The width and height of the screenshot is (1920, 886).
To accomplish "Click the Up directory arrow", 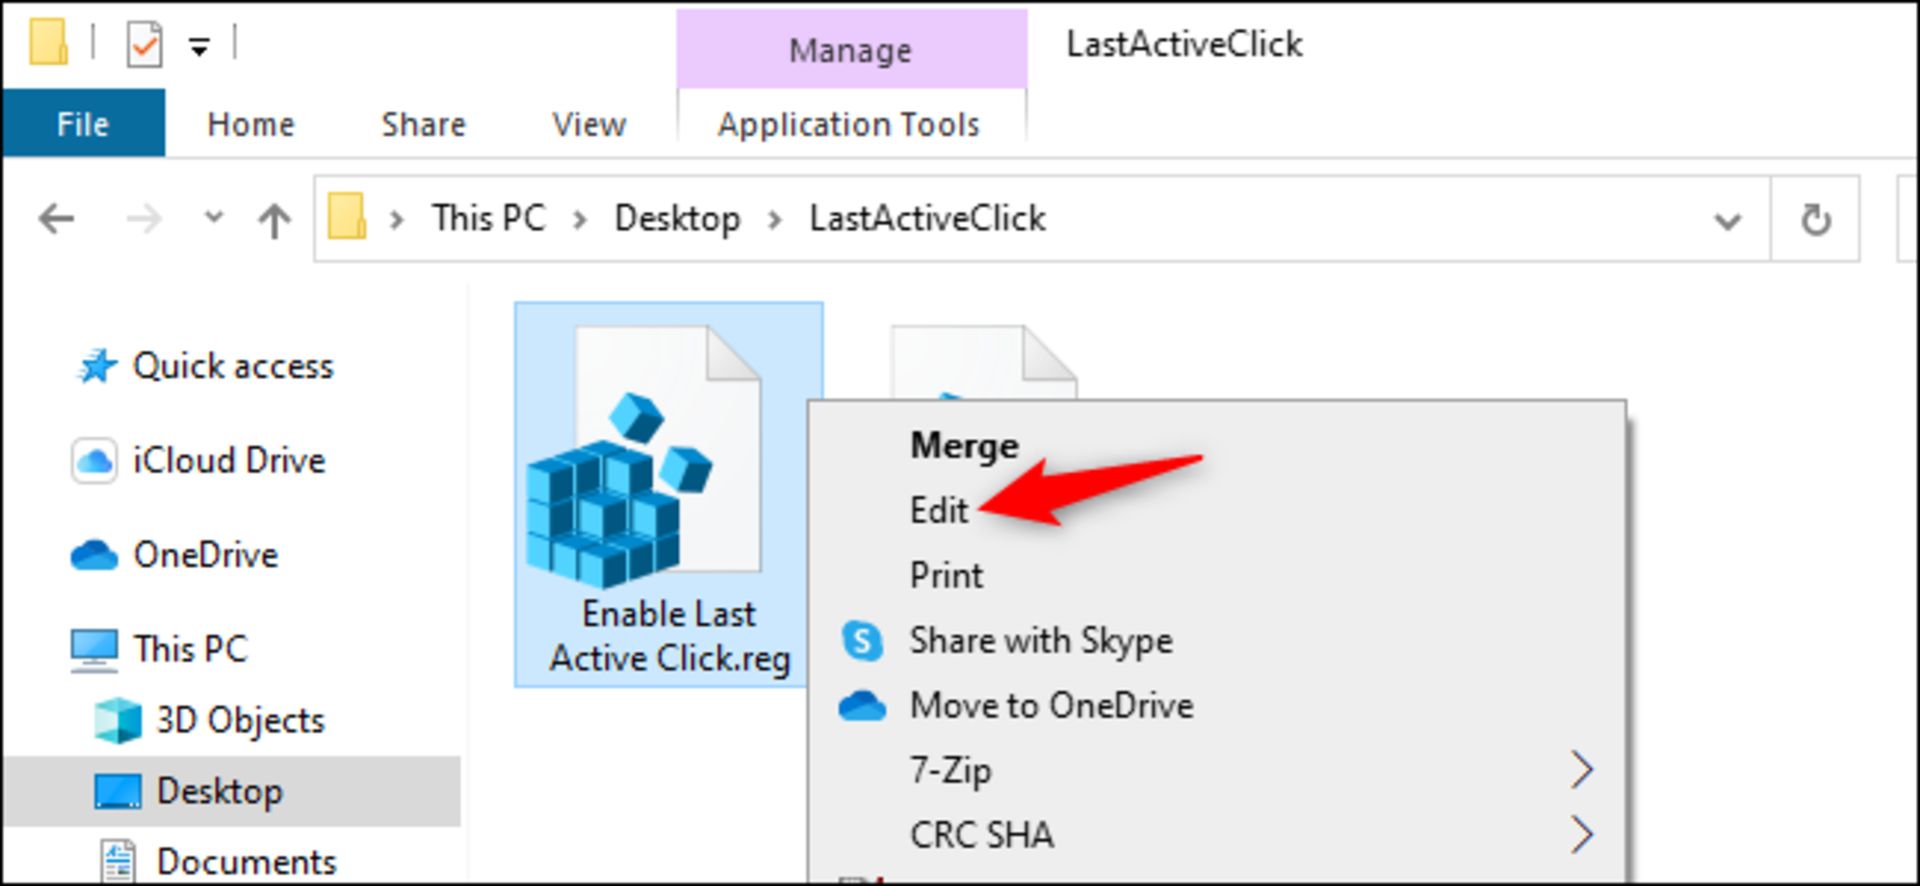I will pyautogui.click(x=274, y=219).
